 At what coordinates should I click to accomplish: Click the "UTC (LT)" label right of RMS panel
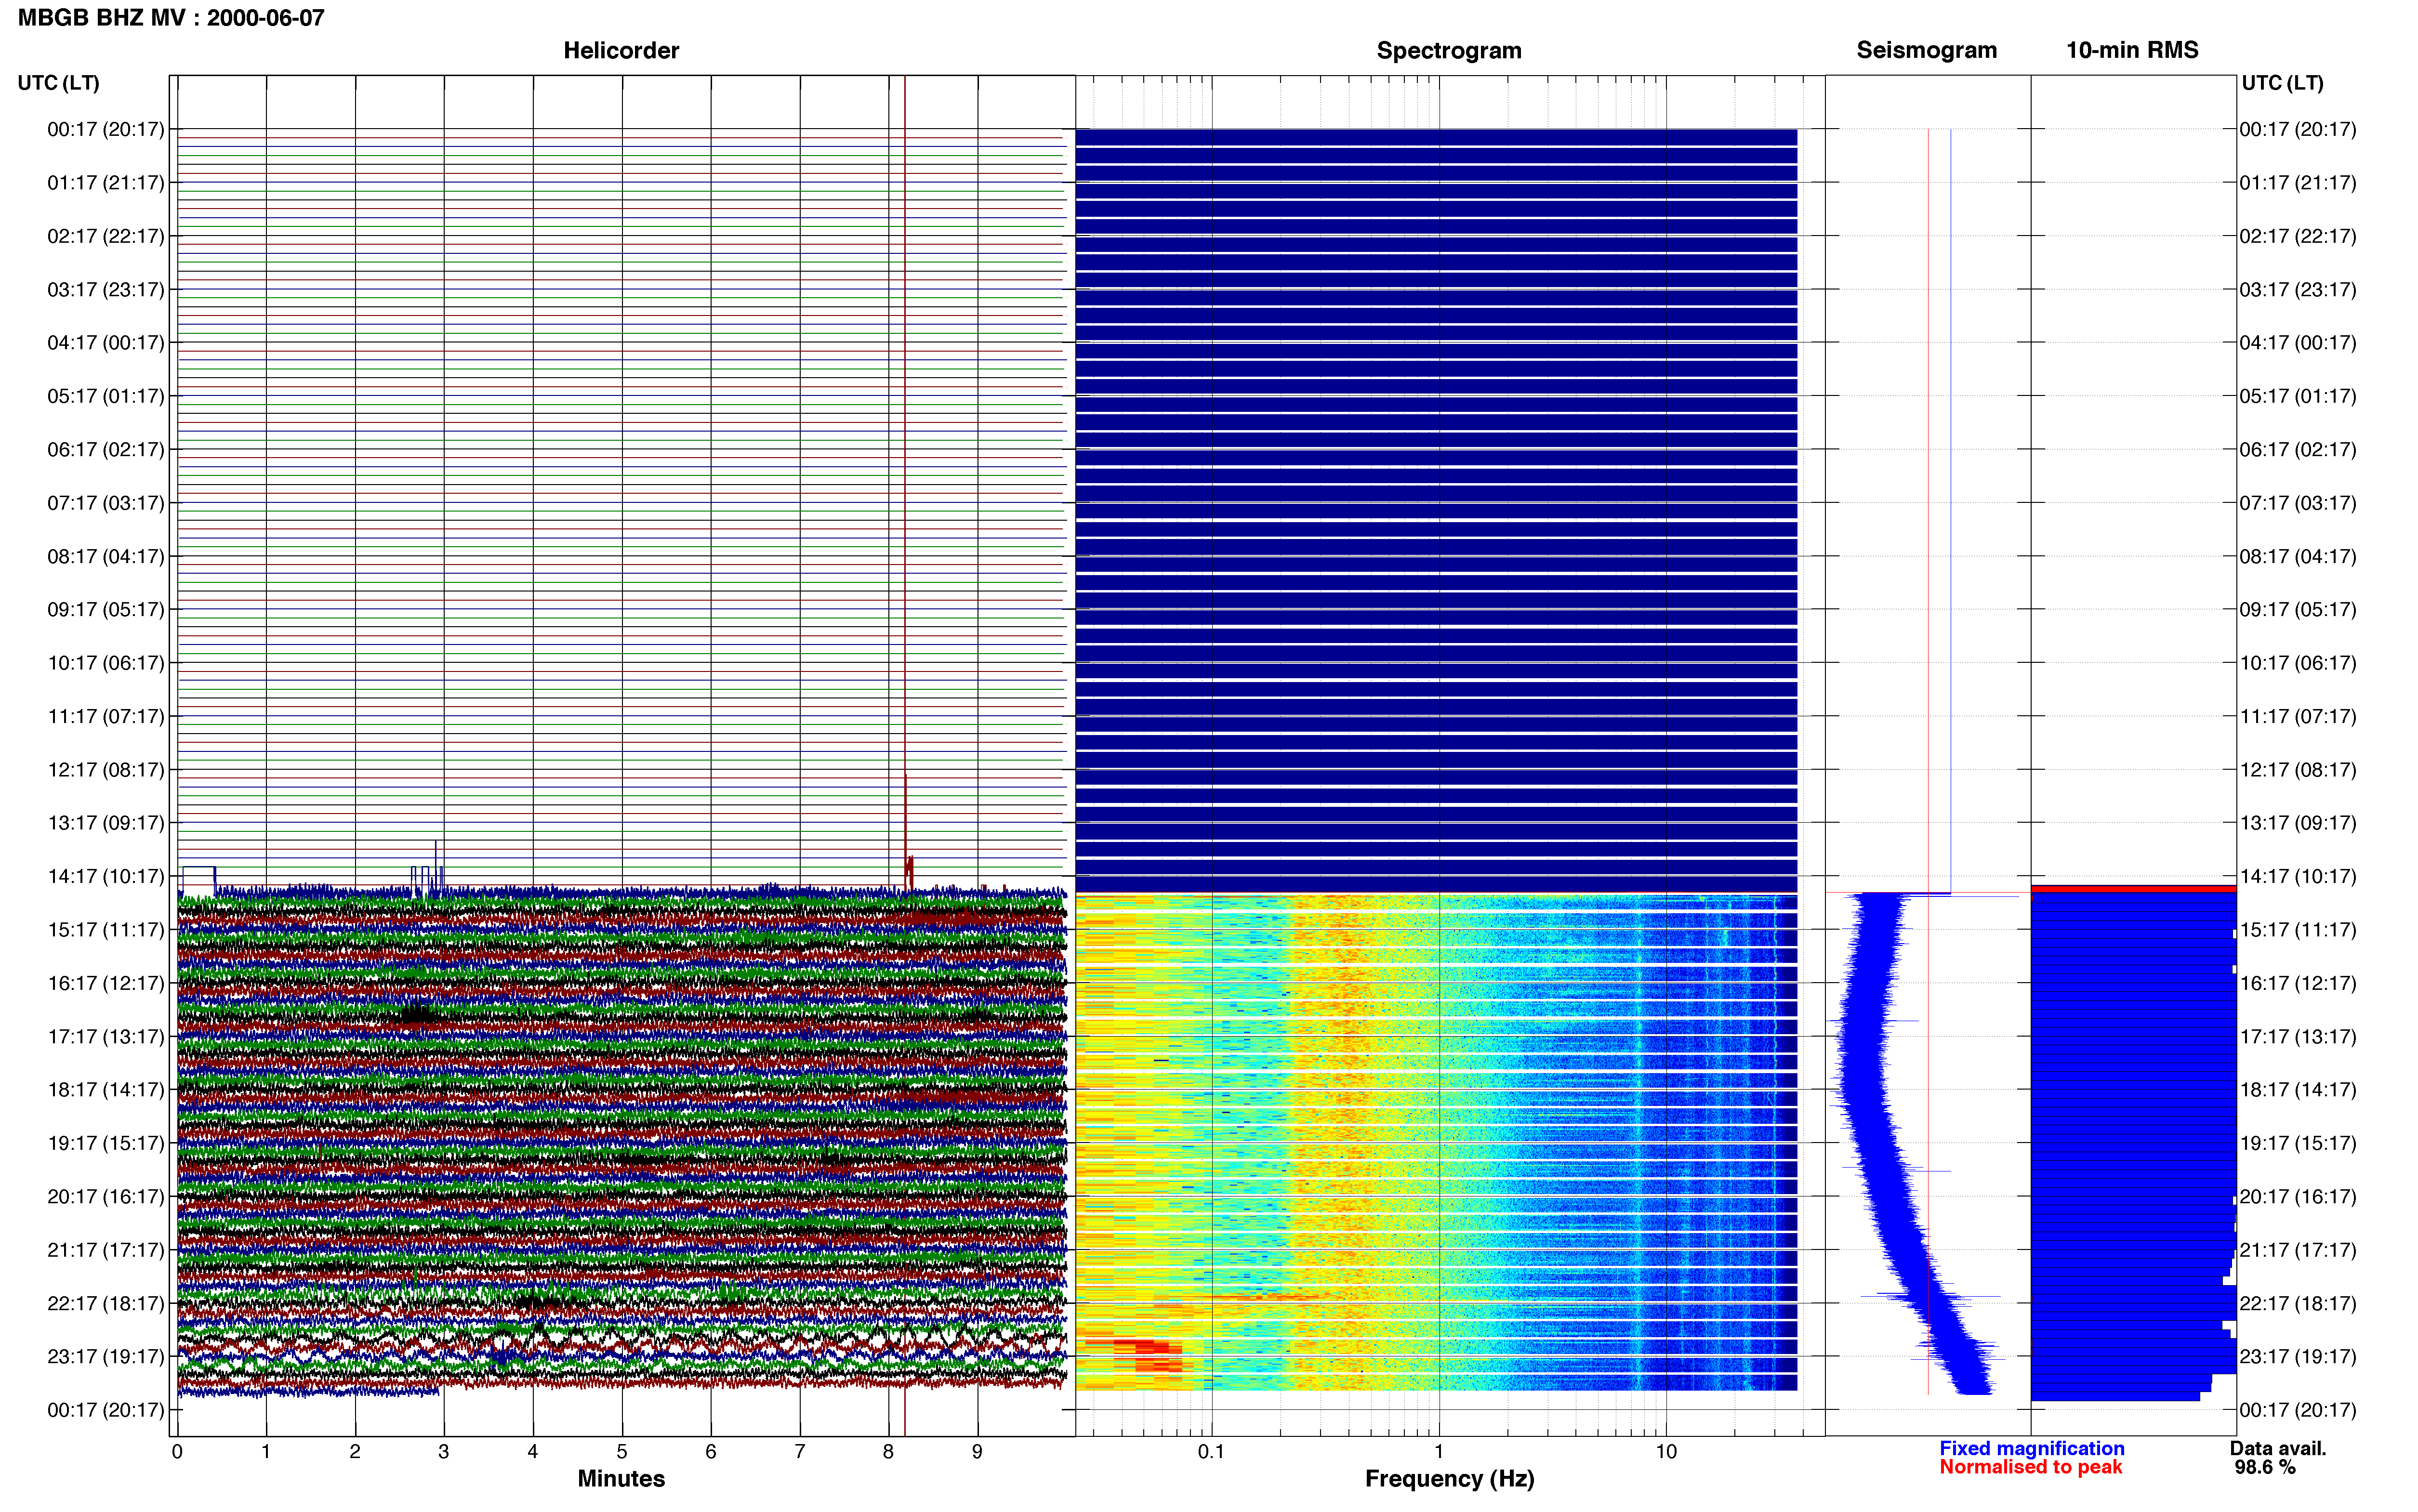pyautogui.click(x=2282, y=83)
